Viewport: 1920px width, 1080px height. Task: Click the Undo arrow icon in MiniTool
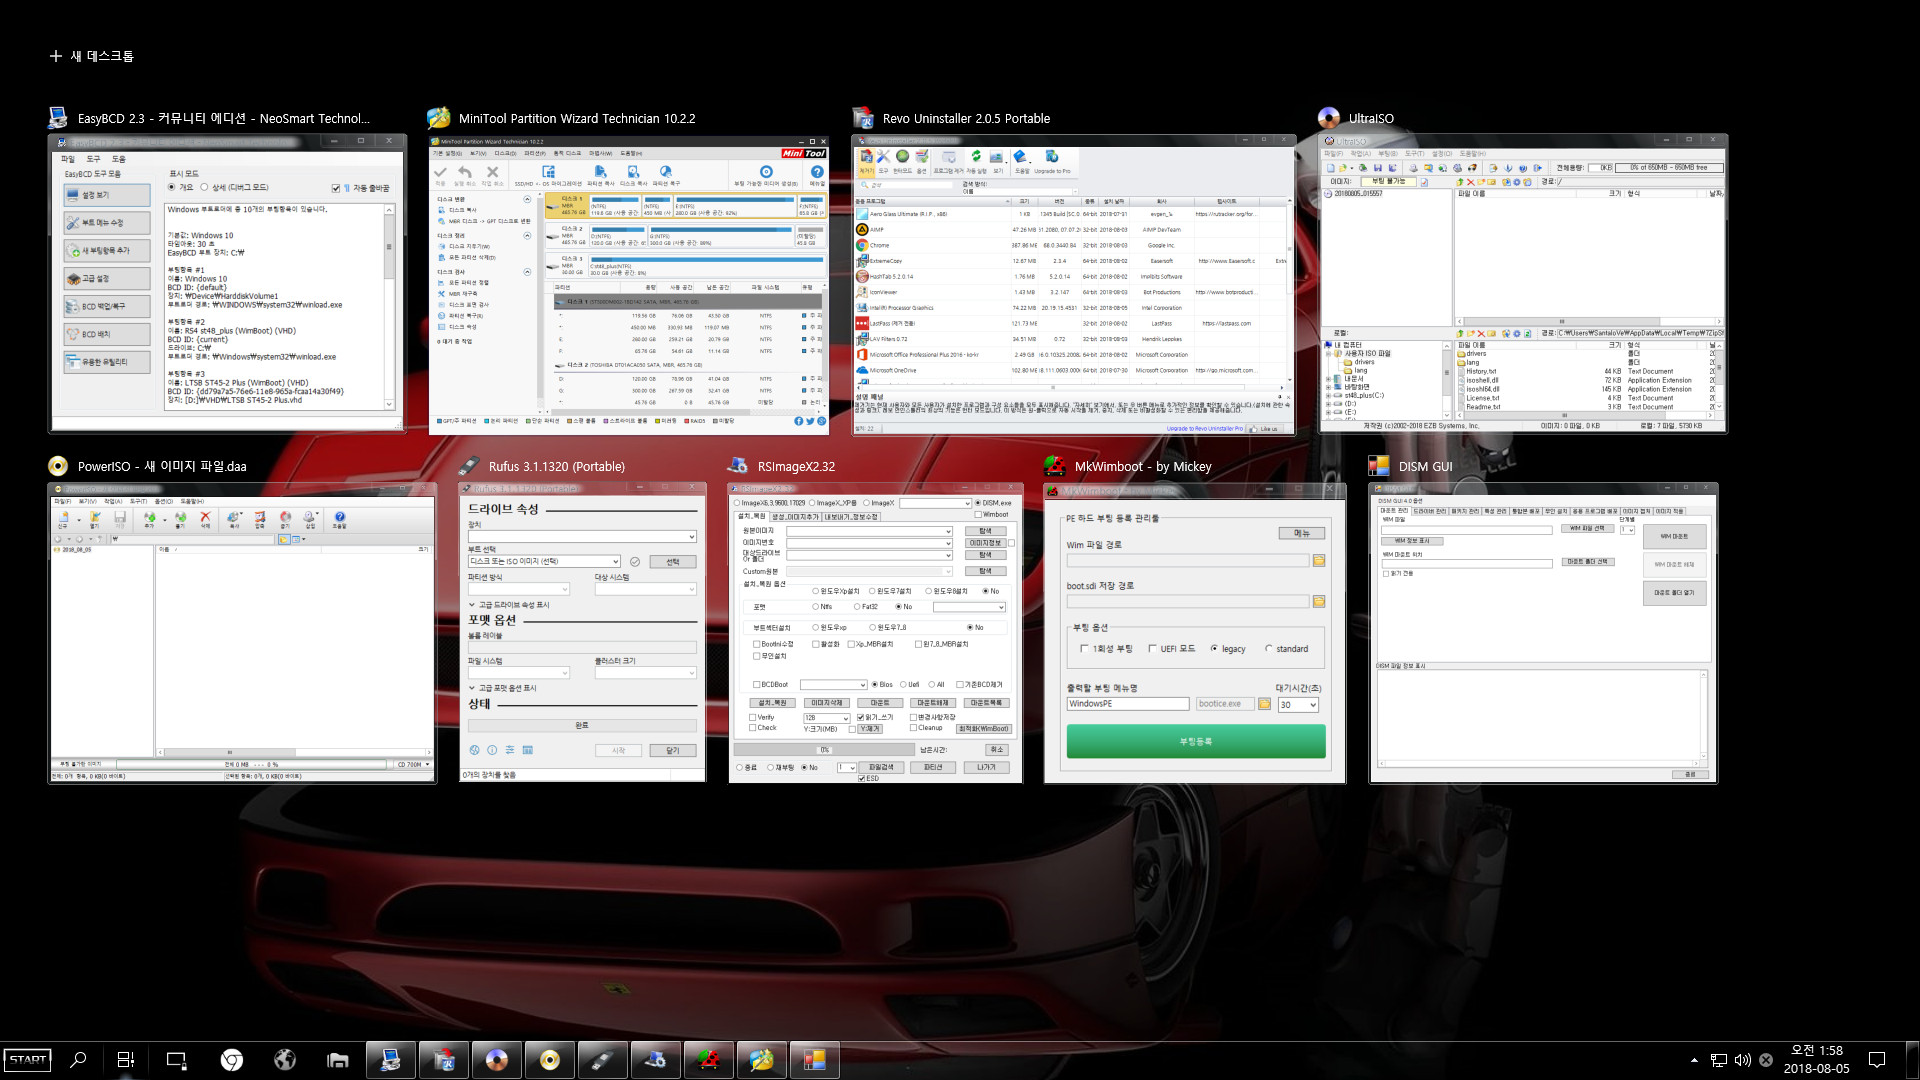pos(465,172)
